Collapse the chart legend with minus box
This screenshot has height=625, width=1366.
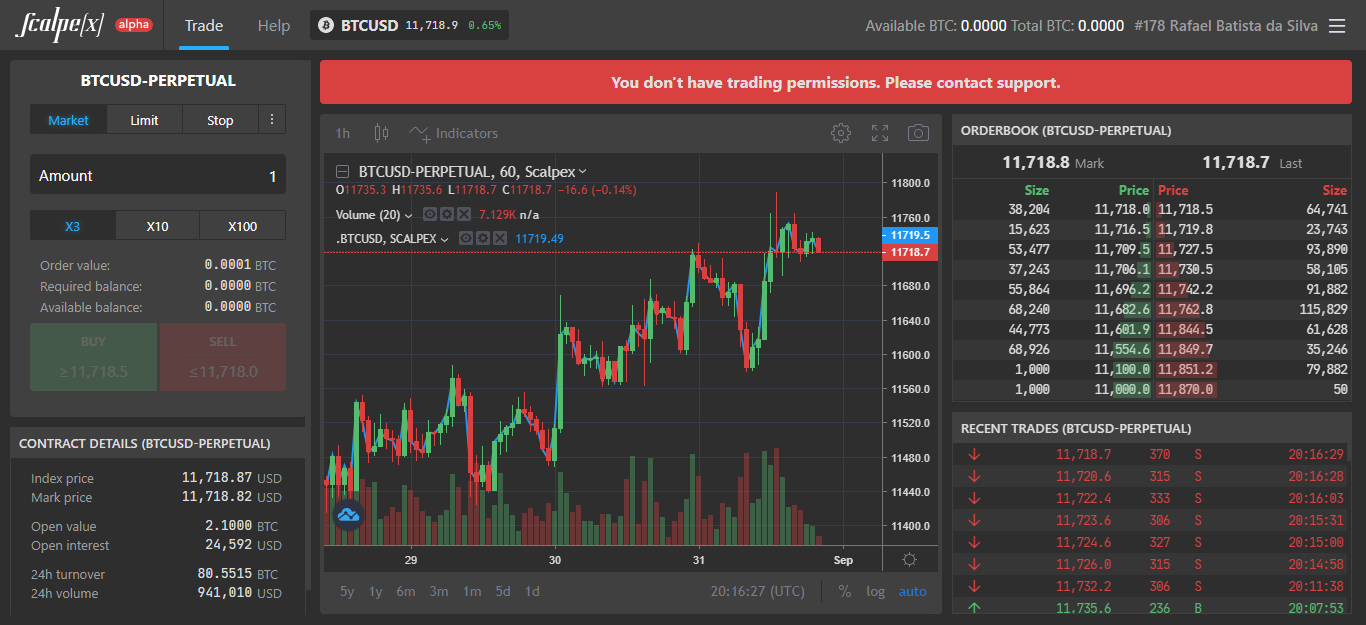342,171
